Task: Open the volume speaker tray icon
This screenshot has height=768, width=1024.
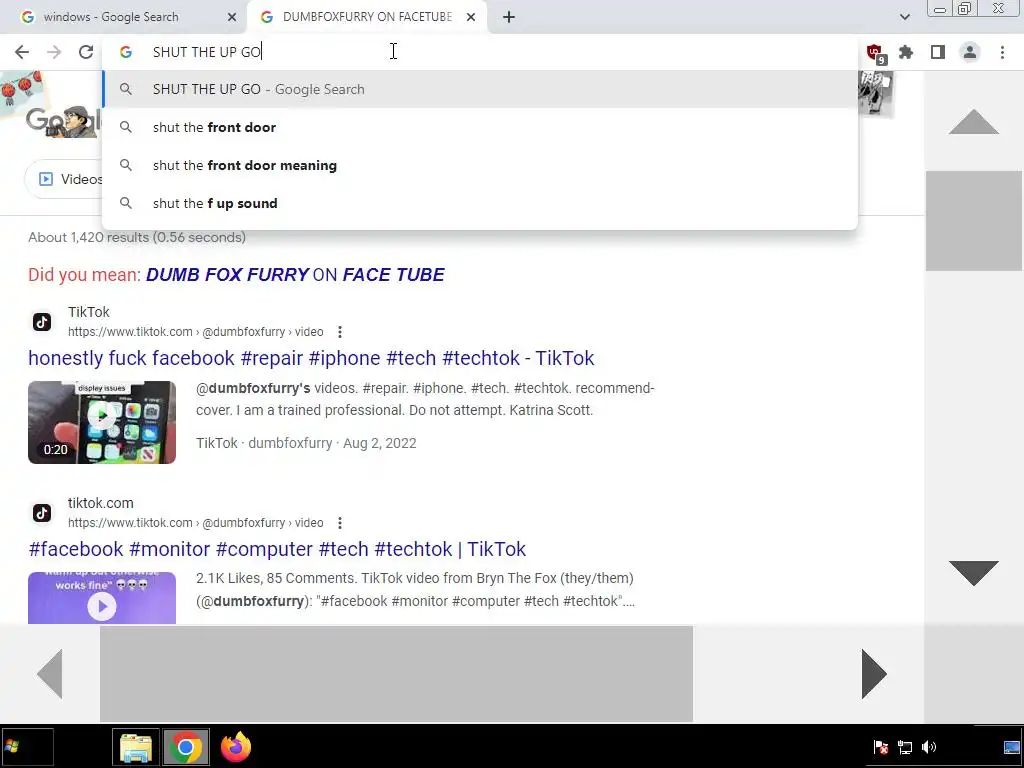Action: pyautogui.click(x=929, y=747)
